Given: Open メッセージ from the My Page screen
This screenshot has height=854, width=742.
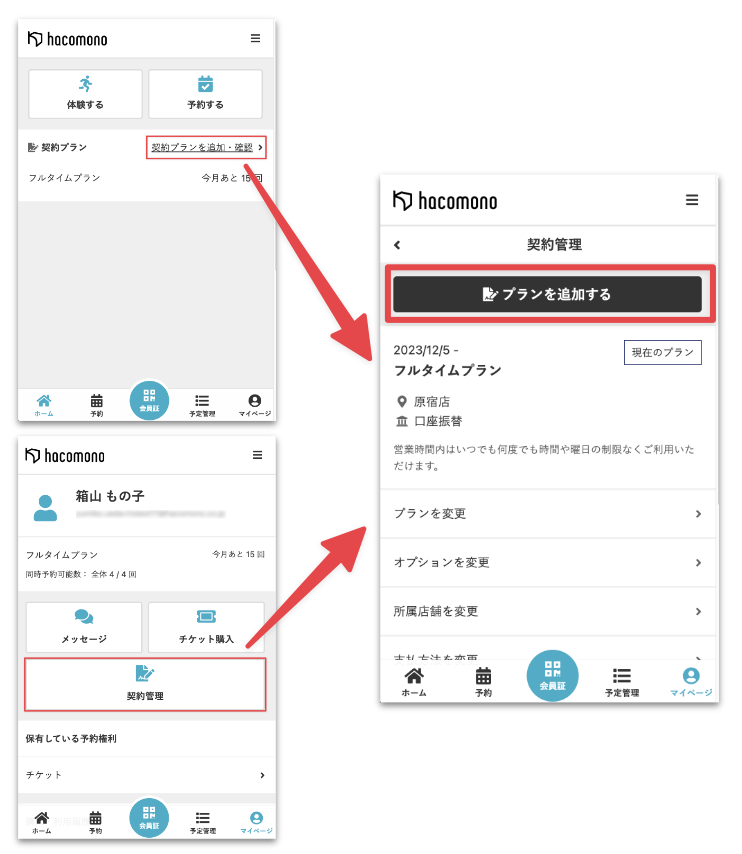Looking at the screenshot, I should tap(84, 627).
